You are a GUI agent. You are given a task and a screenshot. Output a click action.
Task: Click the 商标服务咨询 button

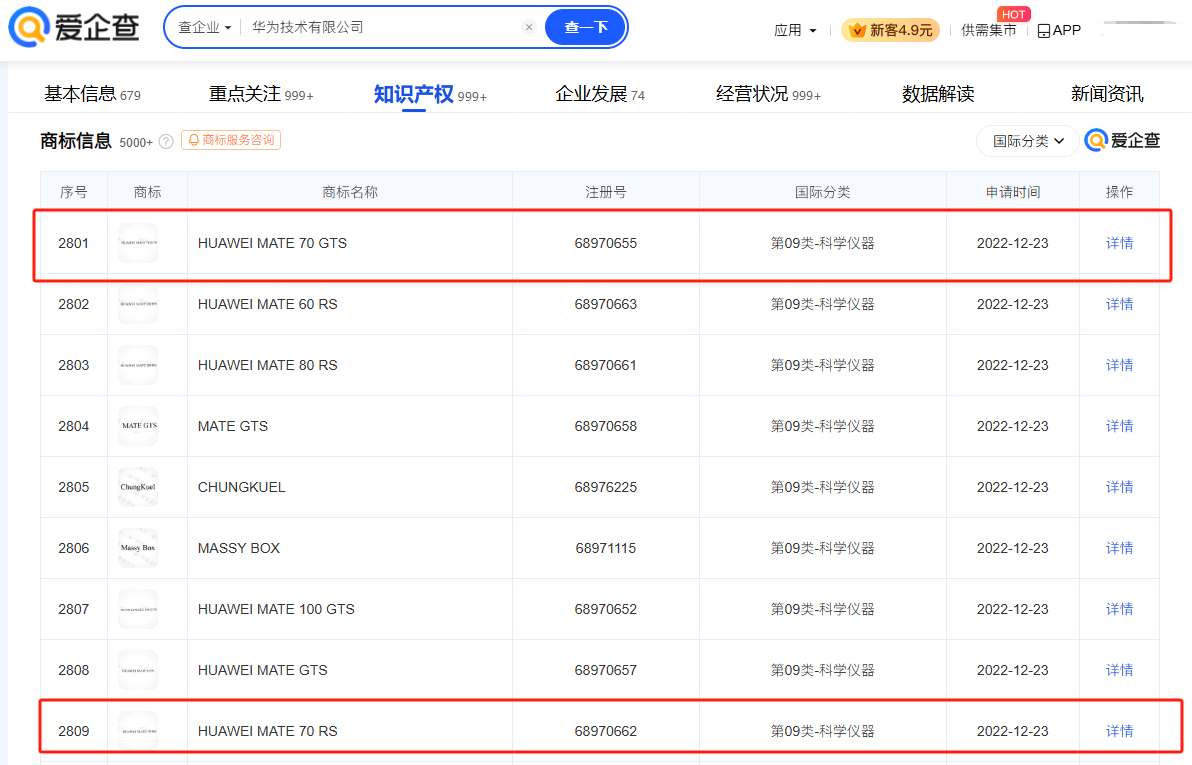[231, 140]
